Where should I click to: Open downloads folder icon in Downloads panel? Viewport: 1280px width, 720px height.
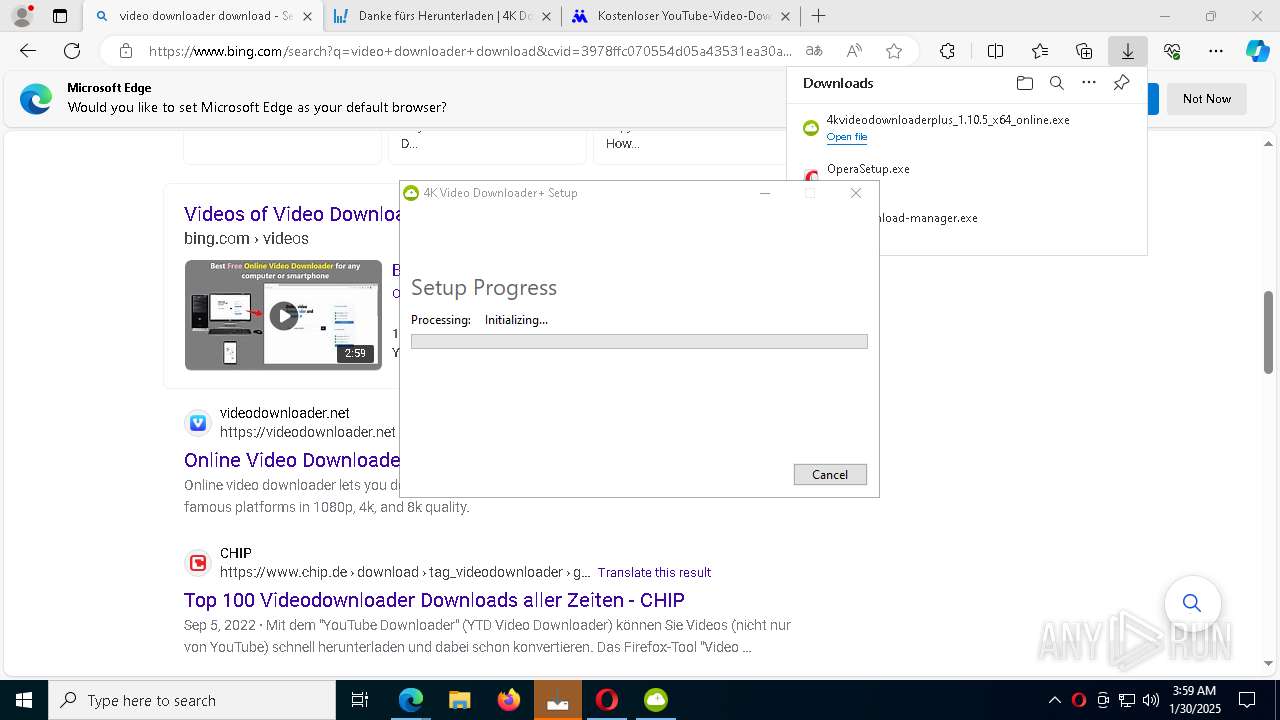(x=1024, y=83)
